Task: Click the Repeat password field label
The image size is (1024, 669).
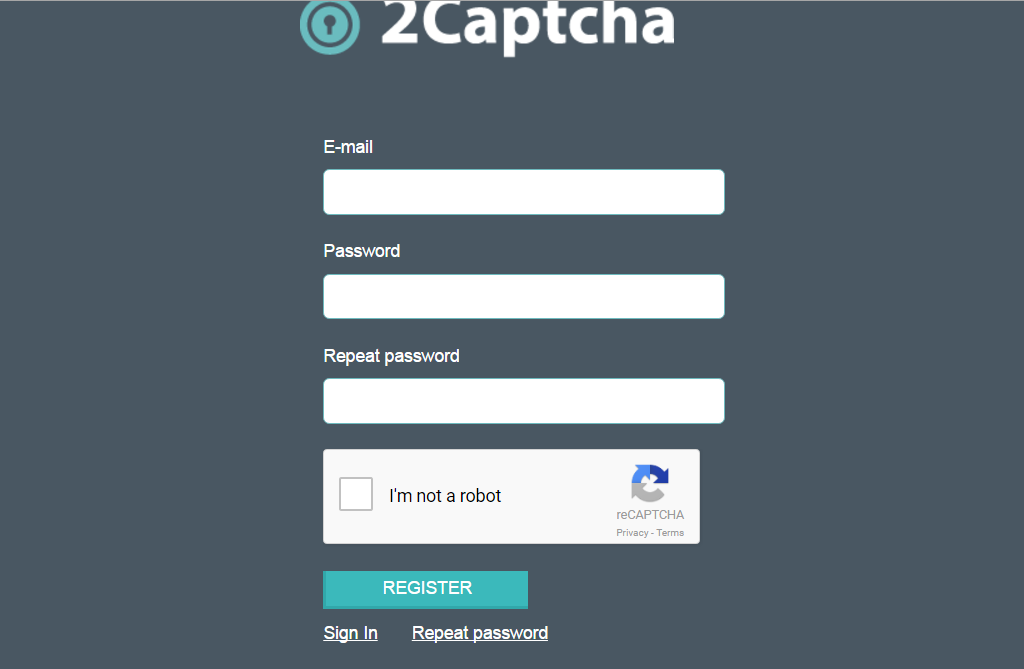Action: tap(391, 356)
